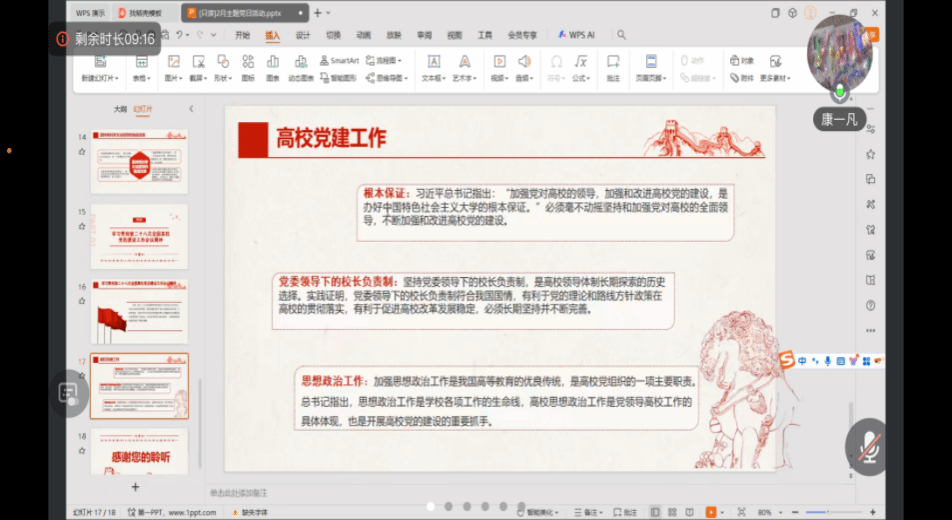Select slide 16 thumbnail with red flags
The image size is (952, 520).
click(x=138, y=311)
